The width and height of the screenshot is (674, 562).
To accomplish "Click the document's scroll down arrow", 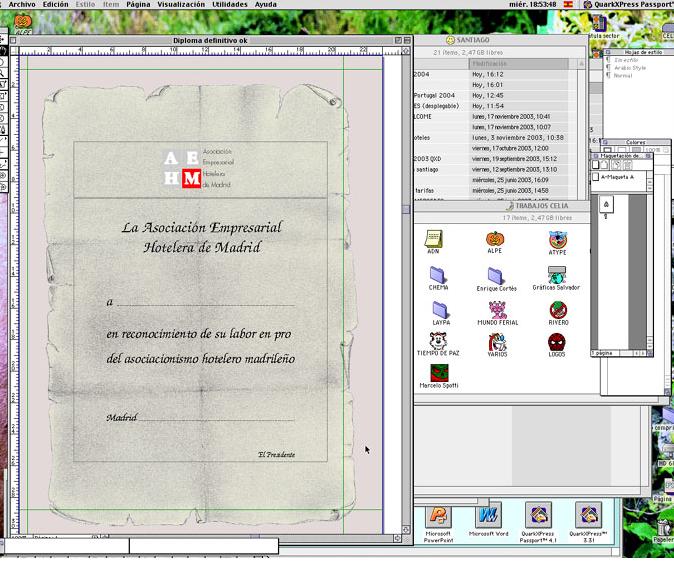I will pos(406,529).
